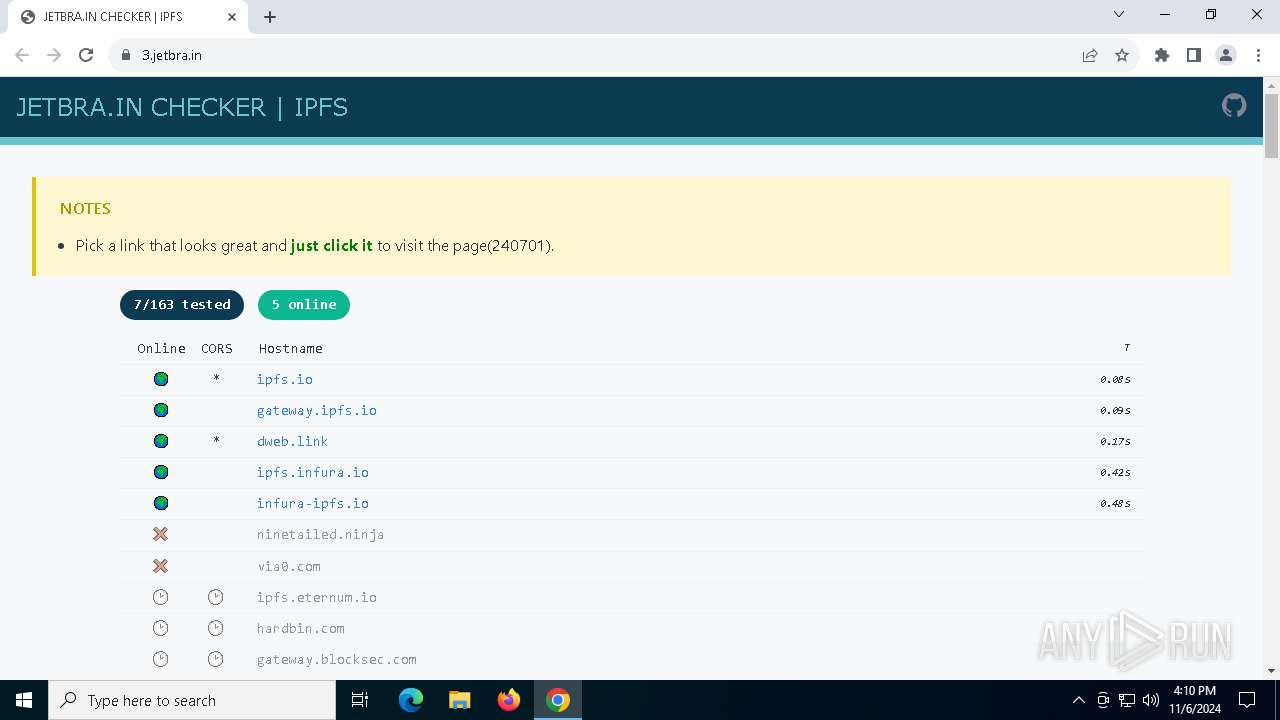Select the JETBRA.IN CHECKER | IPFS tab
Screen dimensions: 1280x720
coord(127,17)
